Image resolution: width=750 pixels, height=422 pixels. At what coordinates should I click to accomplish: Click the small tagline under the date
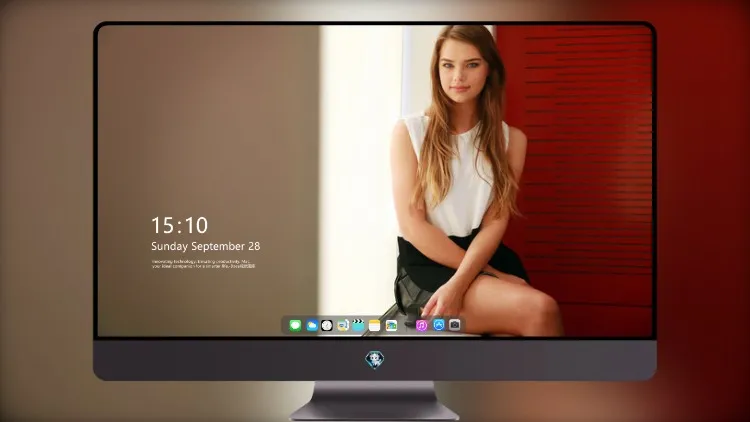203,264
